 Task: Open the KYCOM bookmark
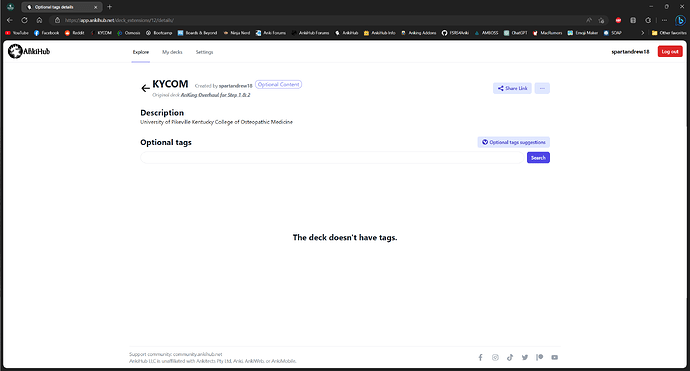click(101, 33)
